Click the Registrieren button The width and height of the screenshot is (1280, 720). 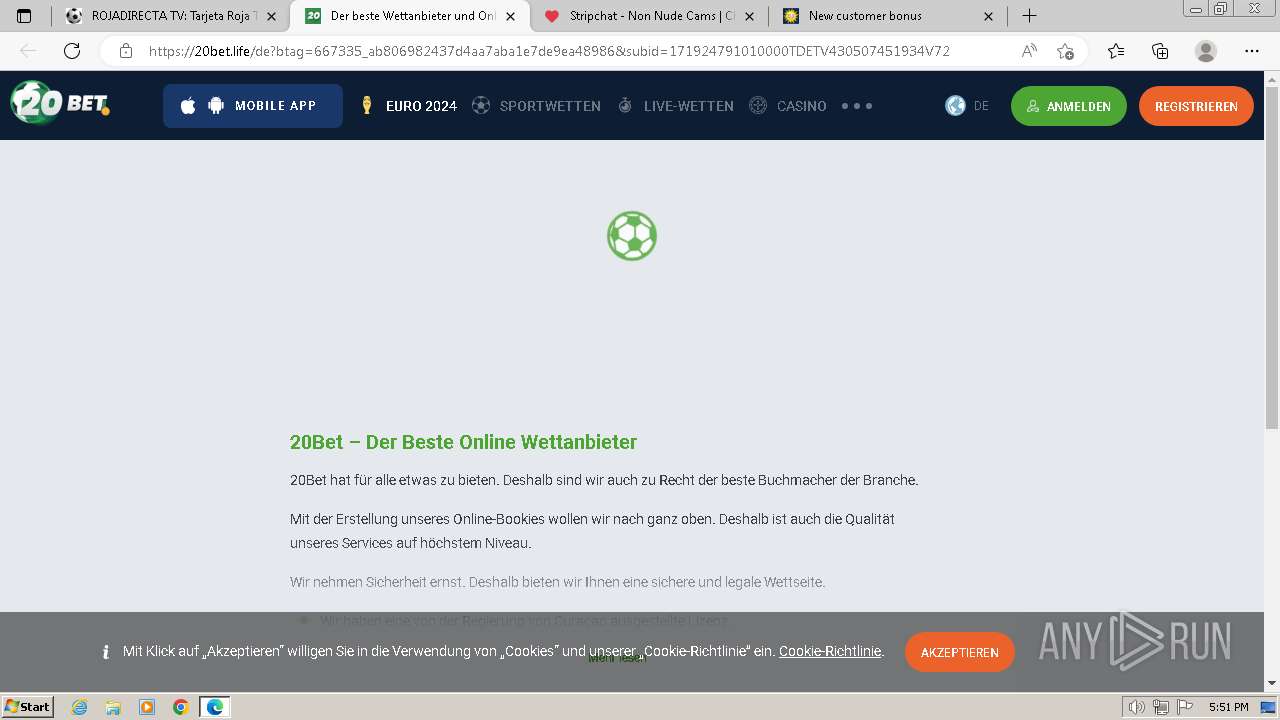(1196, 106)
